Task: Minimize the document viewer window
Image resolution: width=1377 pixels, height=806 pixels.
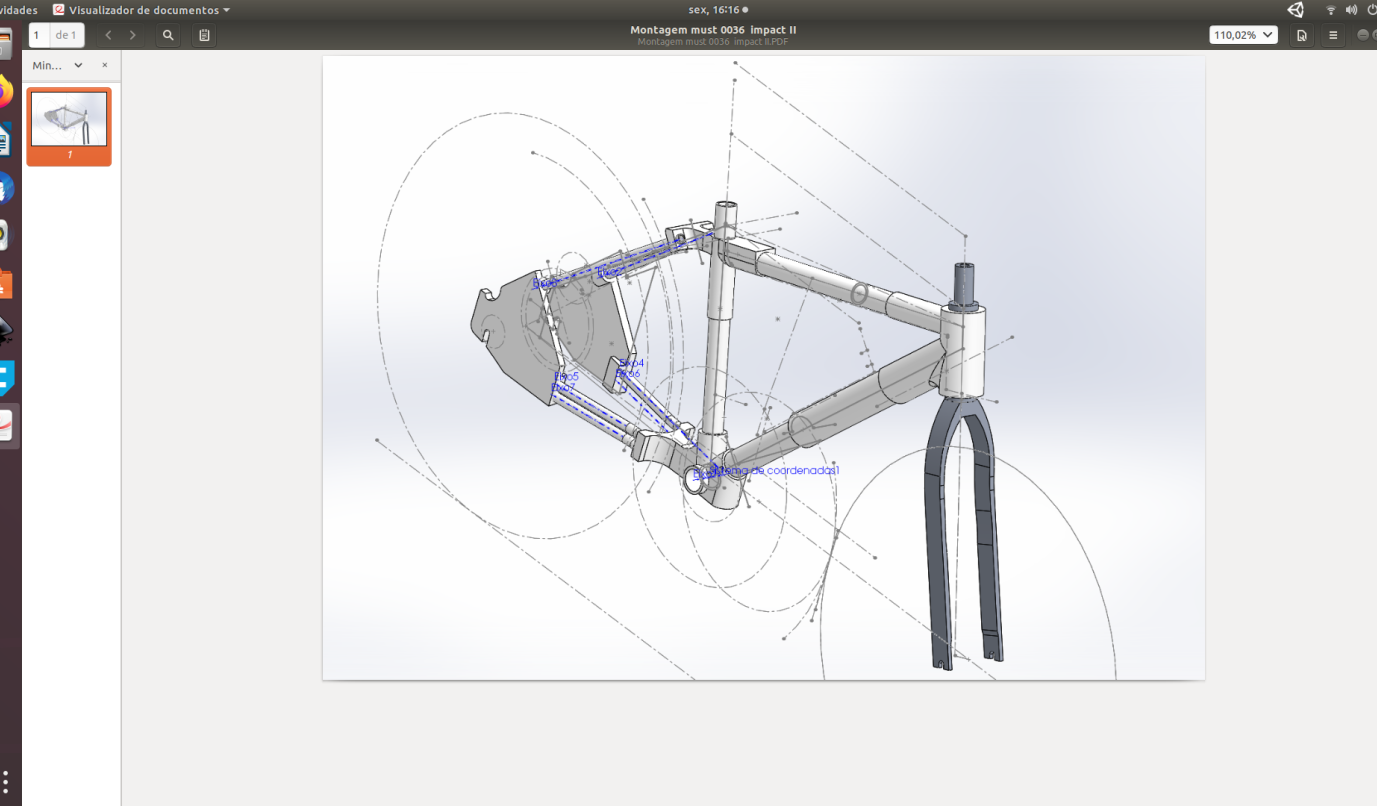Action: click(x=1364, y=35)
